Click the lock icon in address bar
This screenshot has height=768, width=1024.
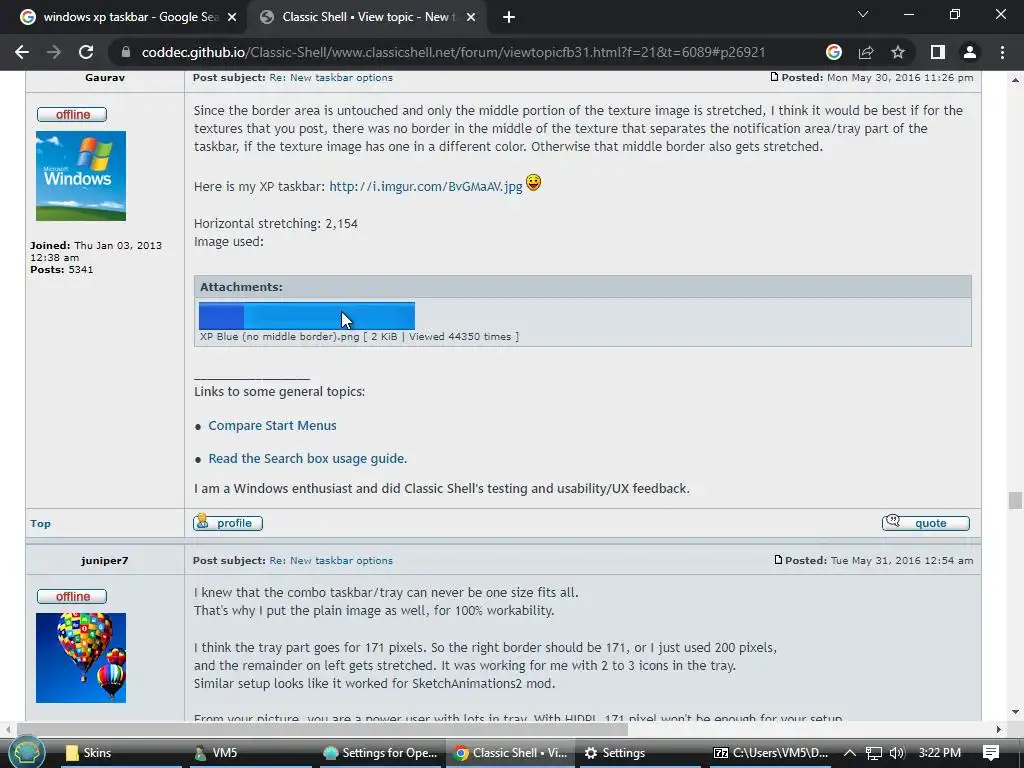point(126,52)
